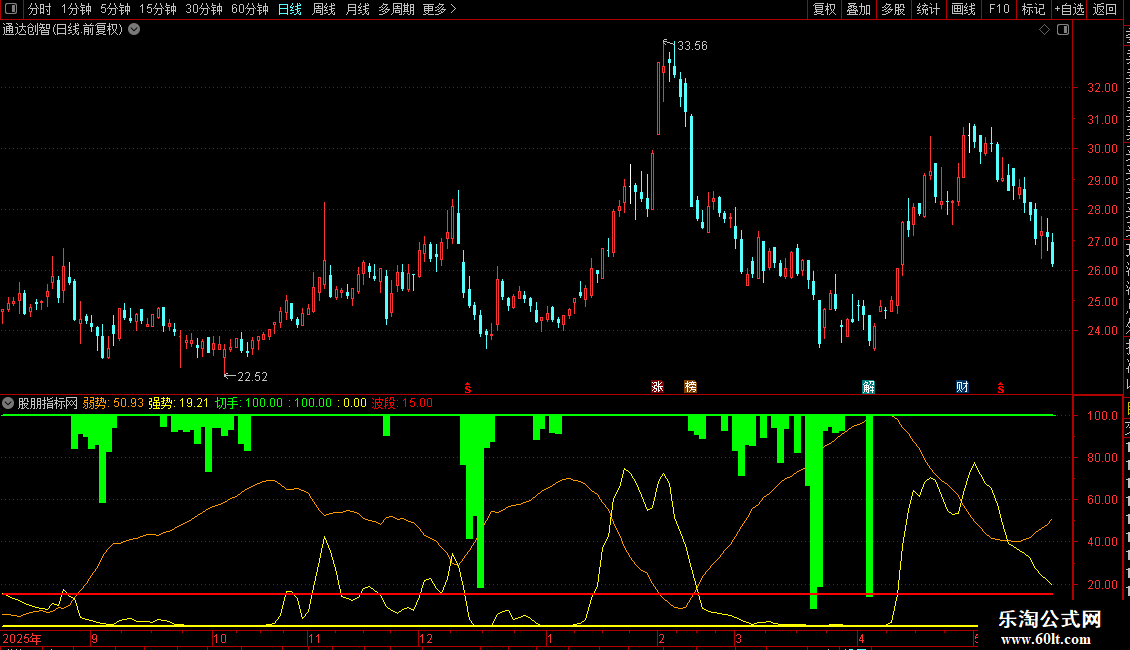Open the 统计 statistics tool
The width and height of the screenshot is (1130, 650).
click(927, 9)
